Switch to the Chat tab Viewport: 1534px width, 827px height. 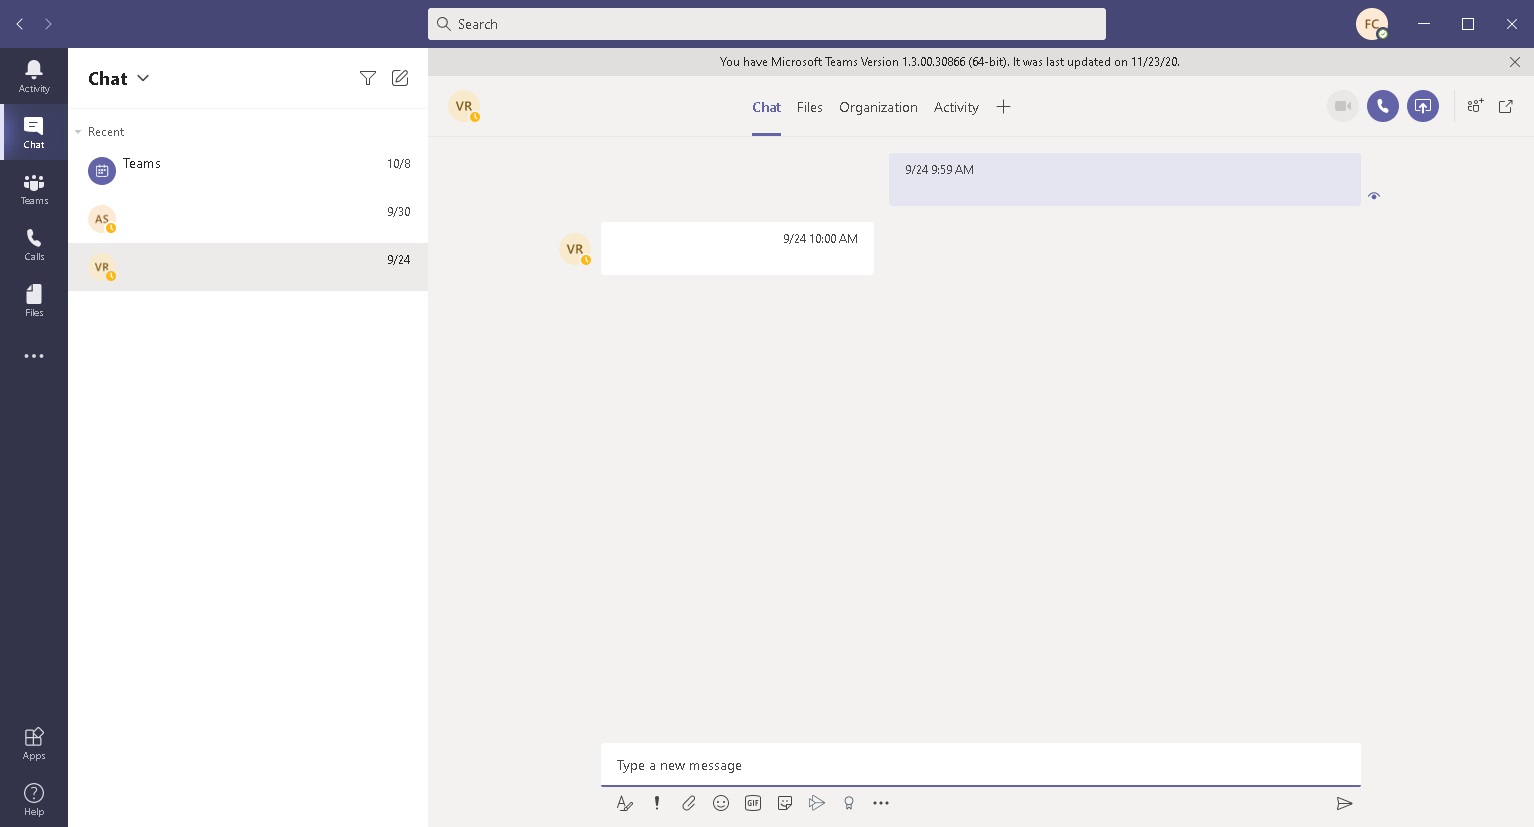click(766, 107)
